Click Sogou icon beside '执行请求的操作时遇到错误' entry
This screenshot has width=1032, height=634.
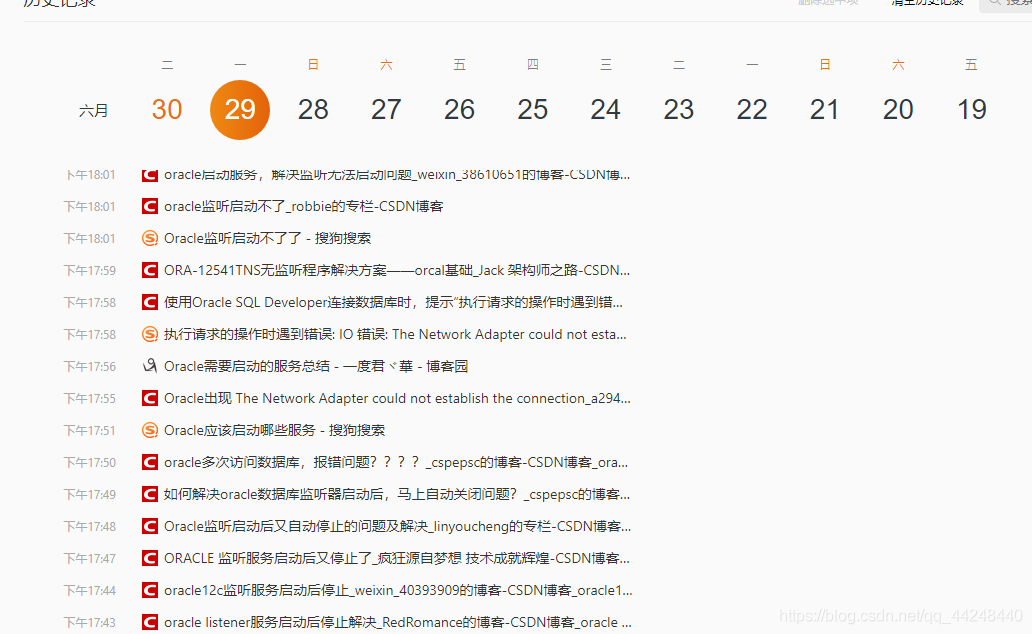coord(150,334)
